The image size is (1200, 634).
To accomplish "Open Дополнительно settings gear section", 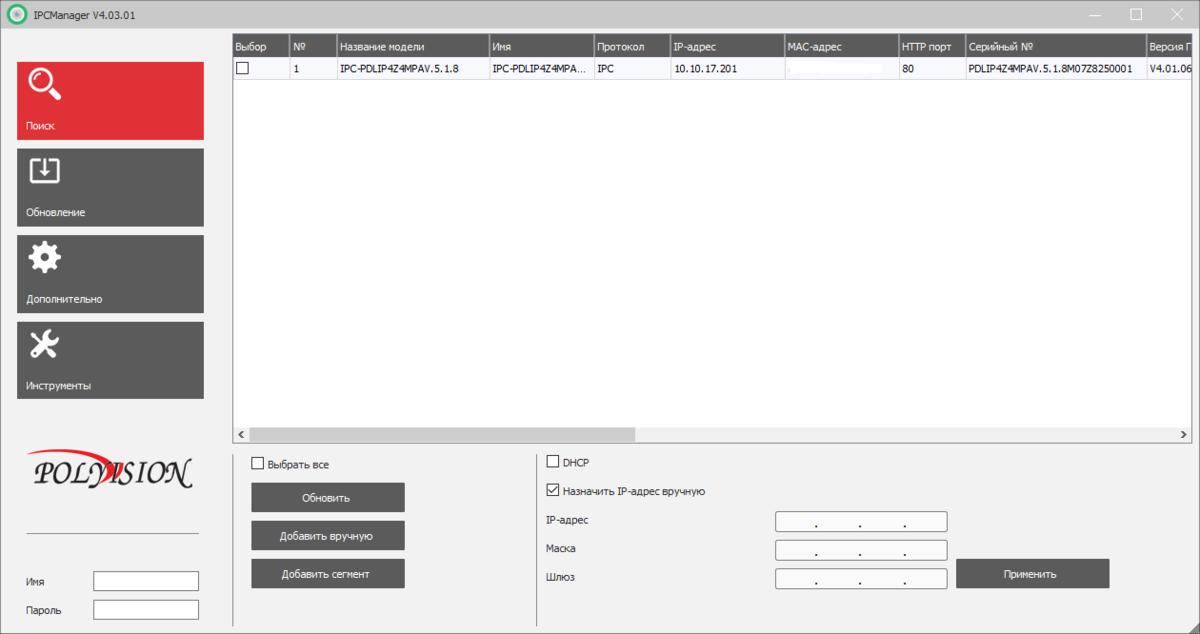I will coord(110,274).
